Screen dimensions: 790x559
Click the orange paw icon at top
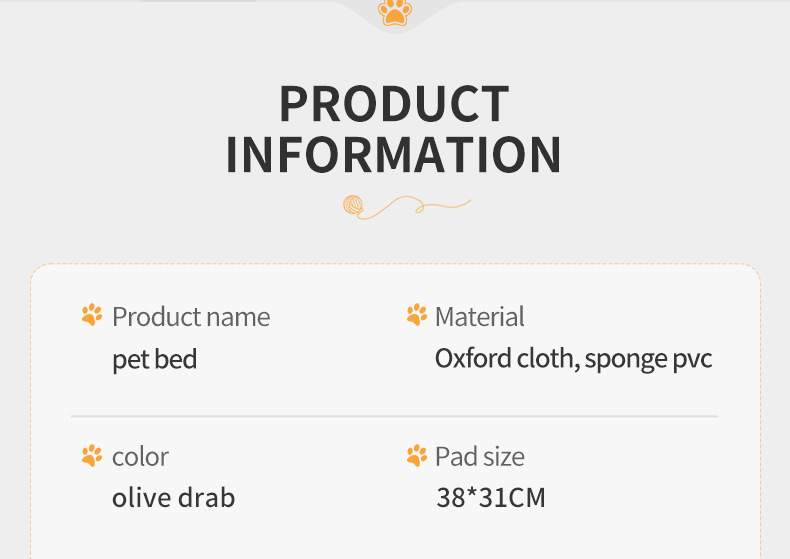(395, 12)
